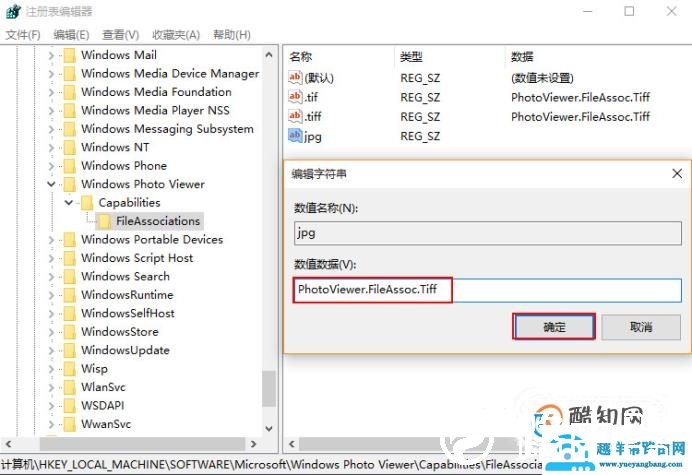Open the 查看(V) menu

coord(120,34)
